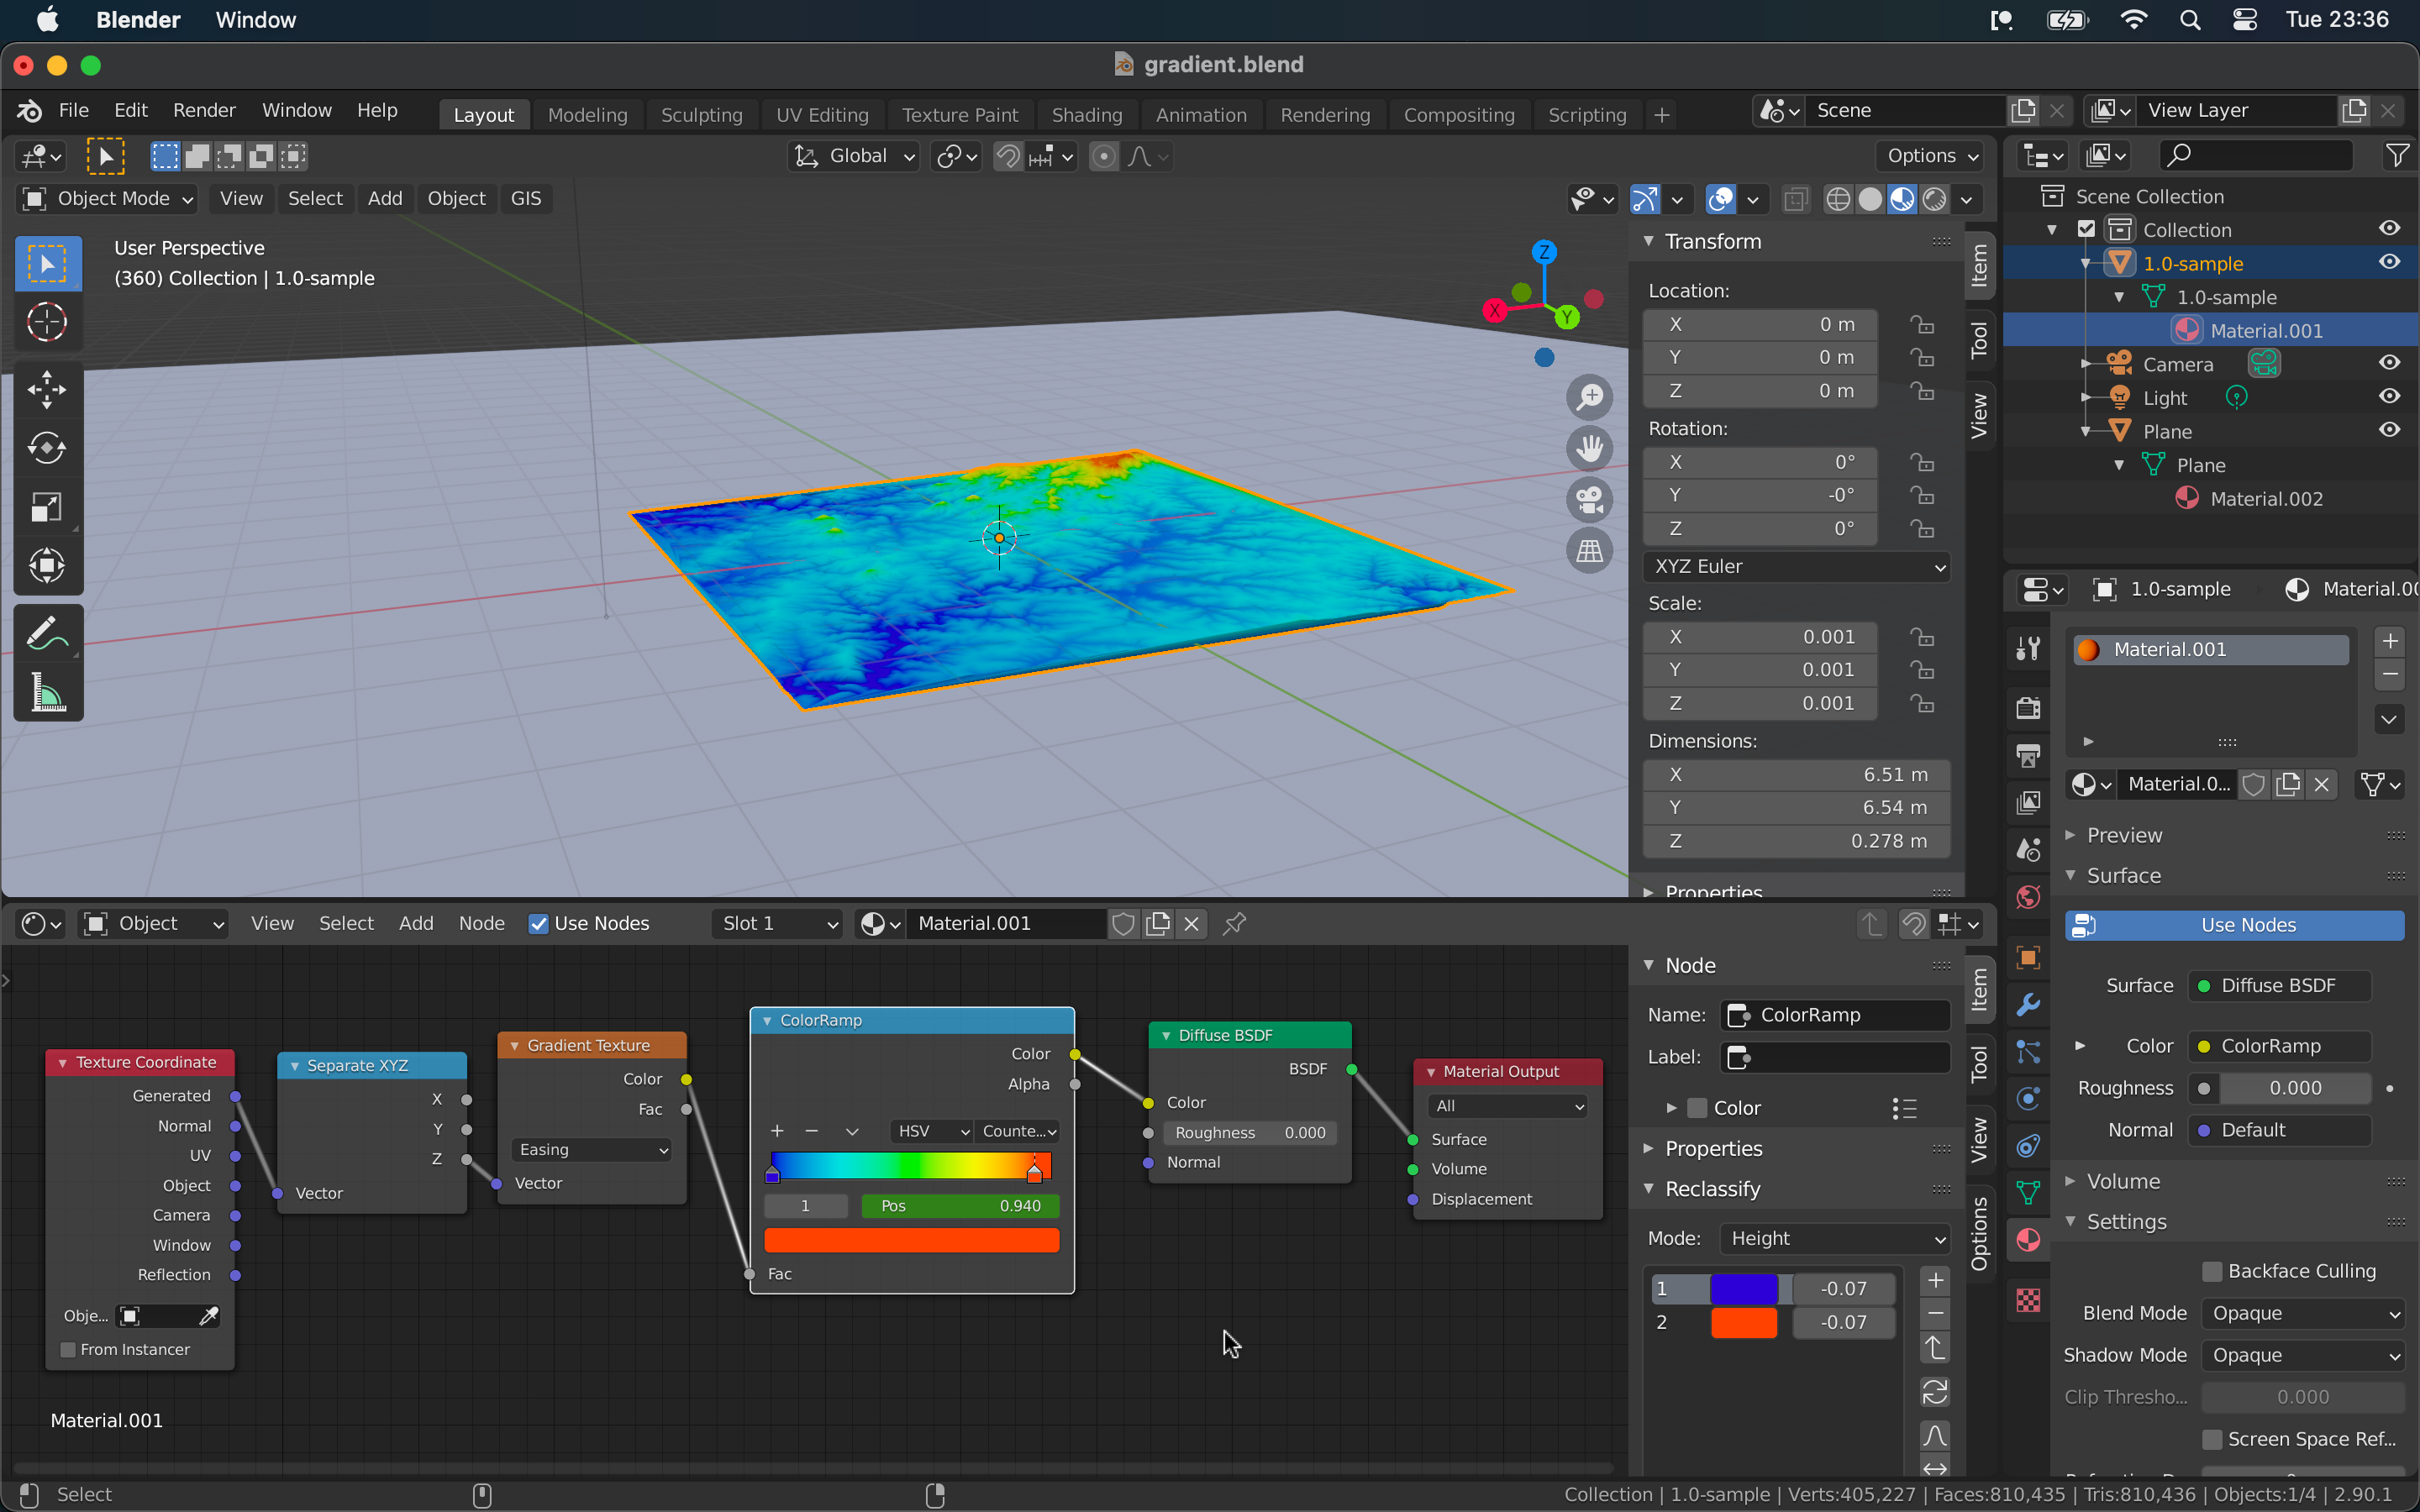The image size is (2420, 1512).
Task: Open the modifier wrench properties tab
Action: click(x=2028, y=1005)
